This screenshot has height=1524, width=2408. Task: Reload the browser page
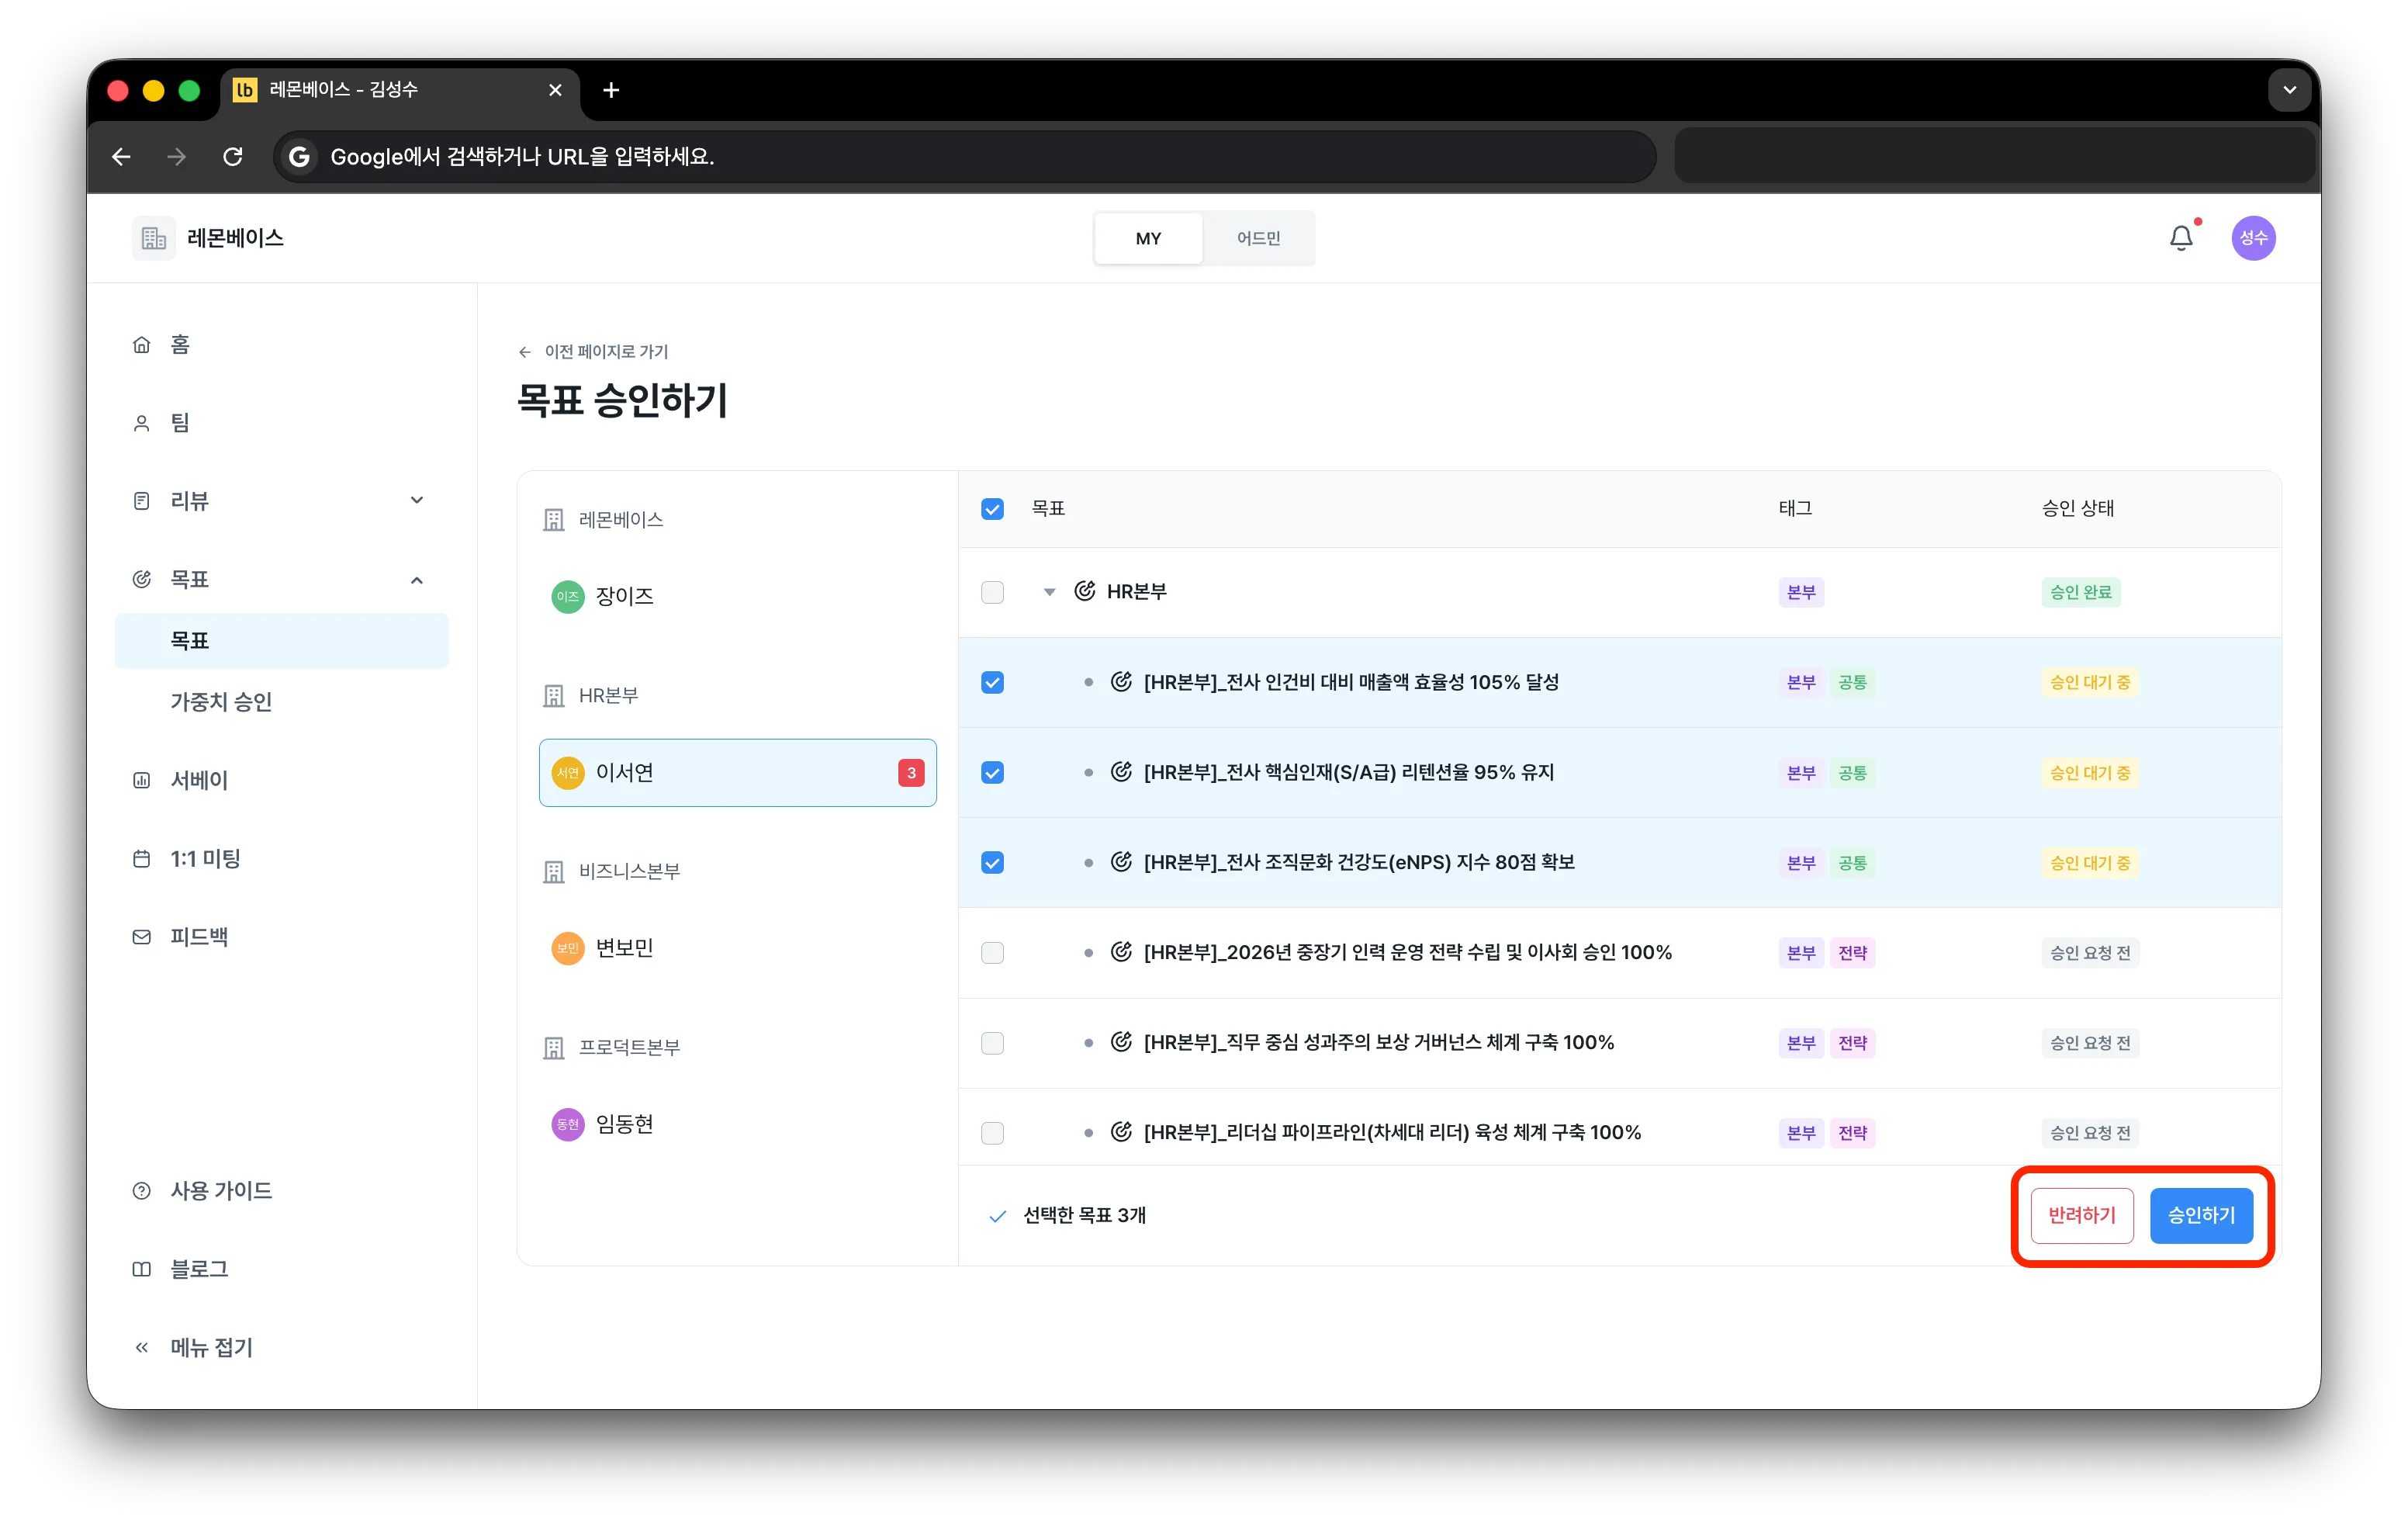pos(233,157)
